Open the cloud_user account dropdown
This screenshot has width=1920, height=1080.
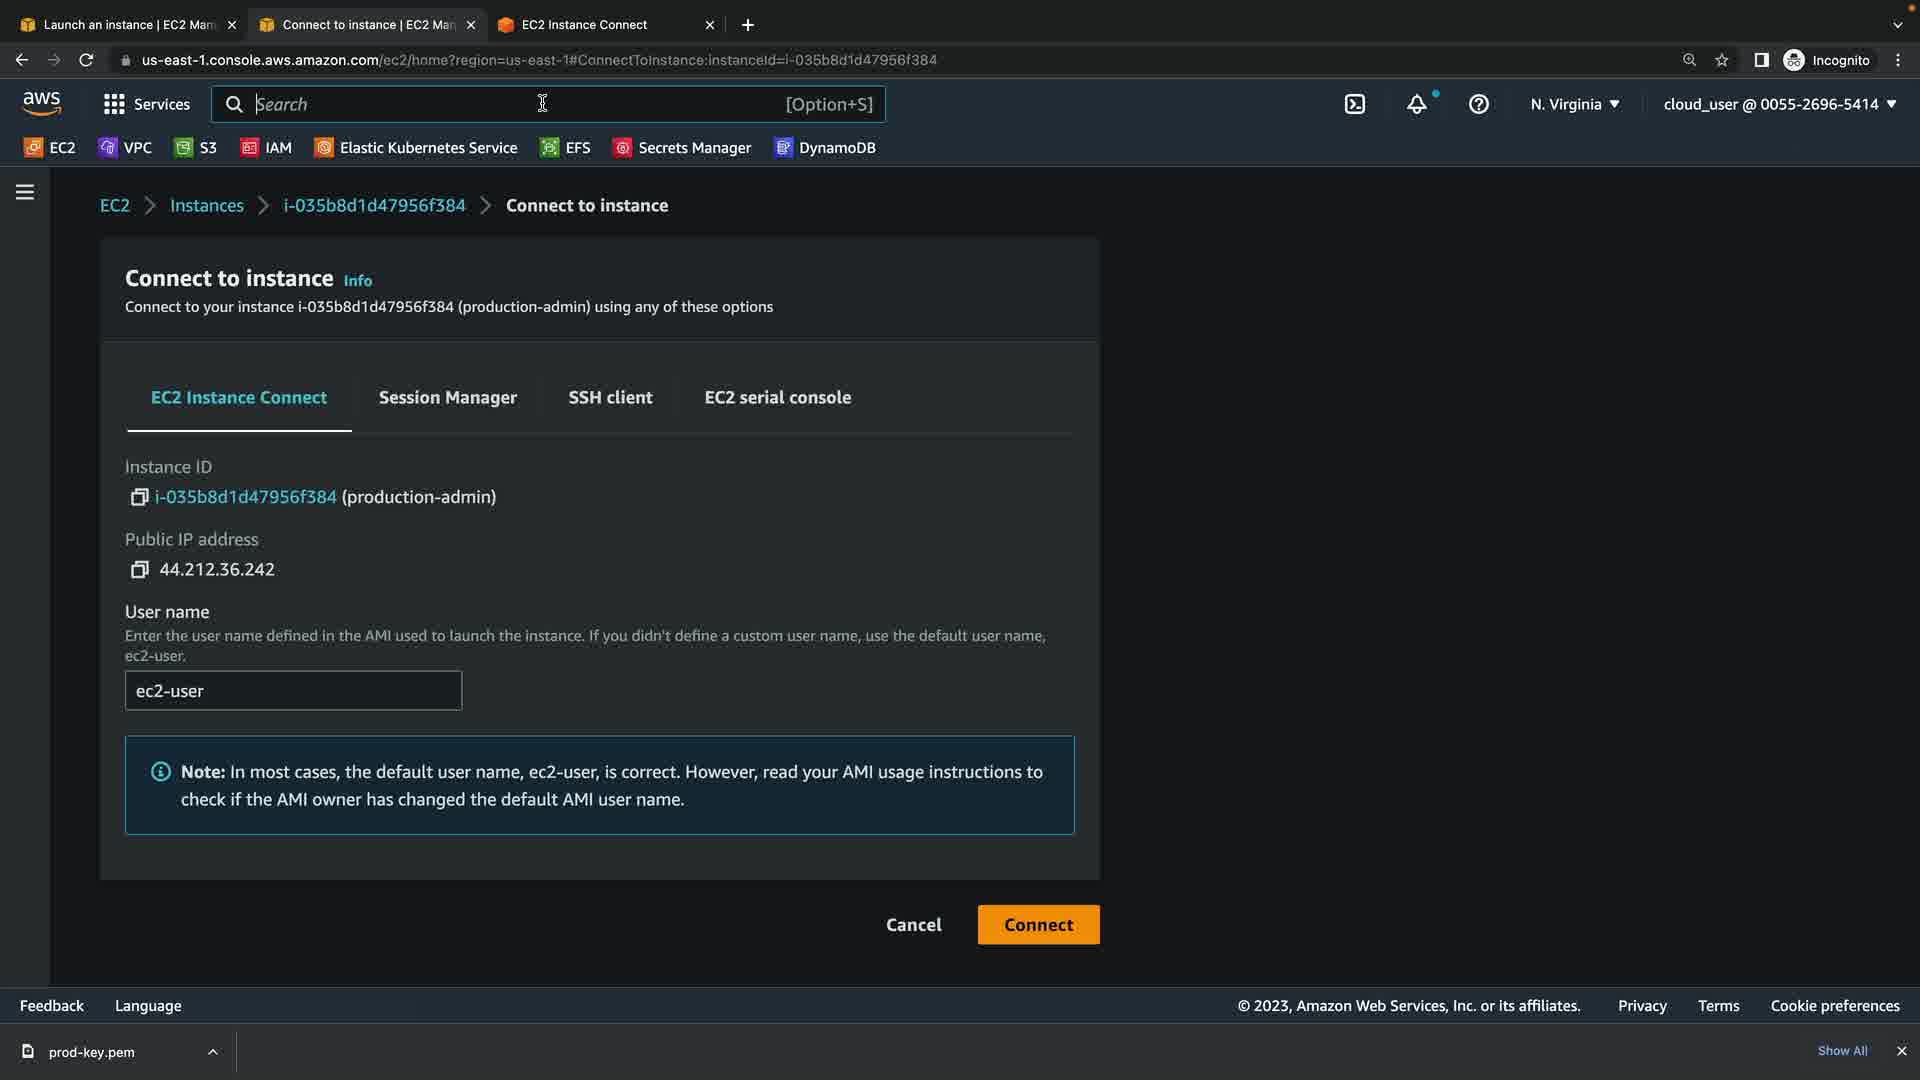point(1779,104)
